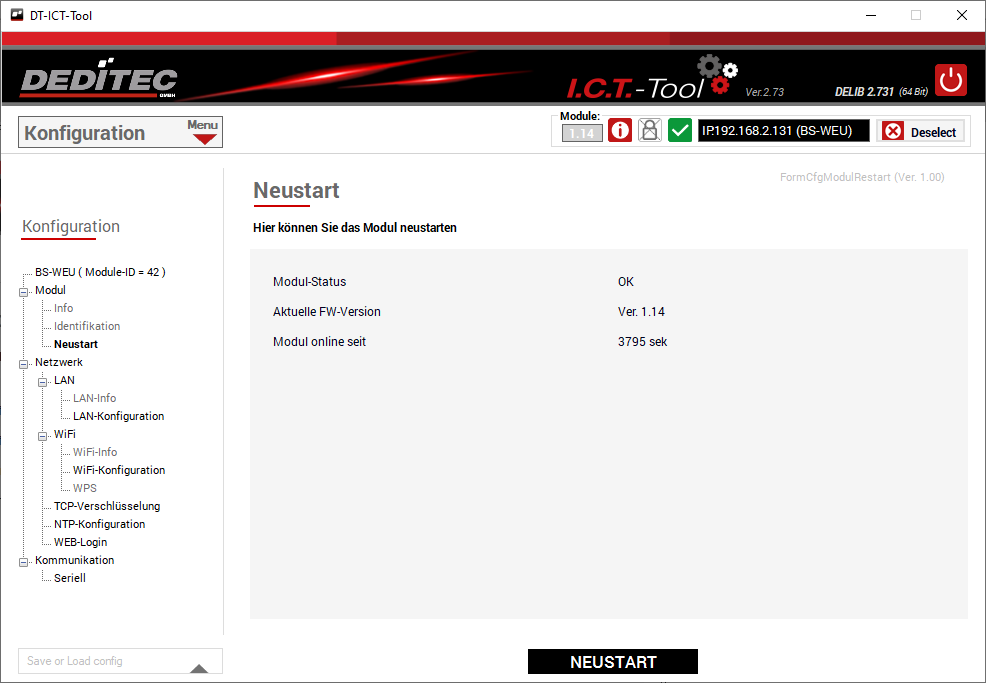Screen dimensions: 986x683
Task: Collapse the LAN tree branch
Action: [43, 381]
